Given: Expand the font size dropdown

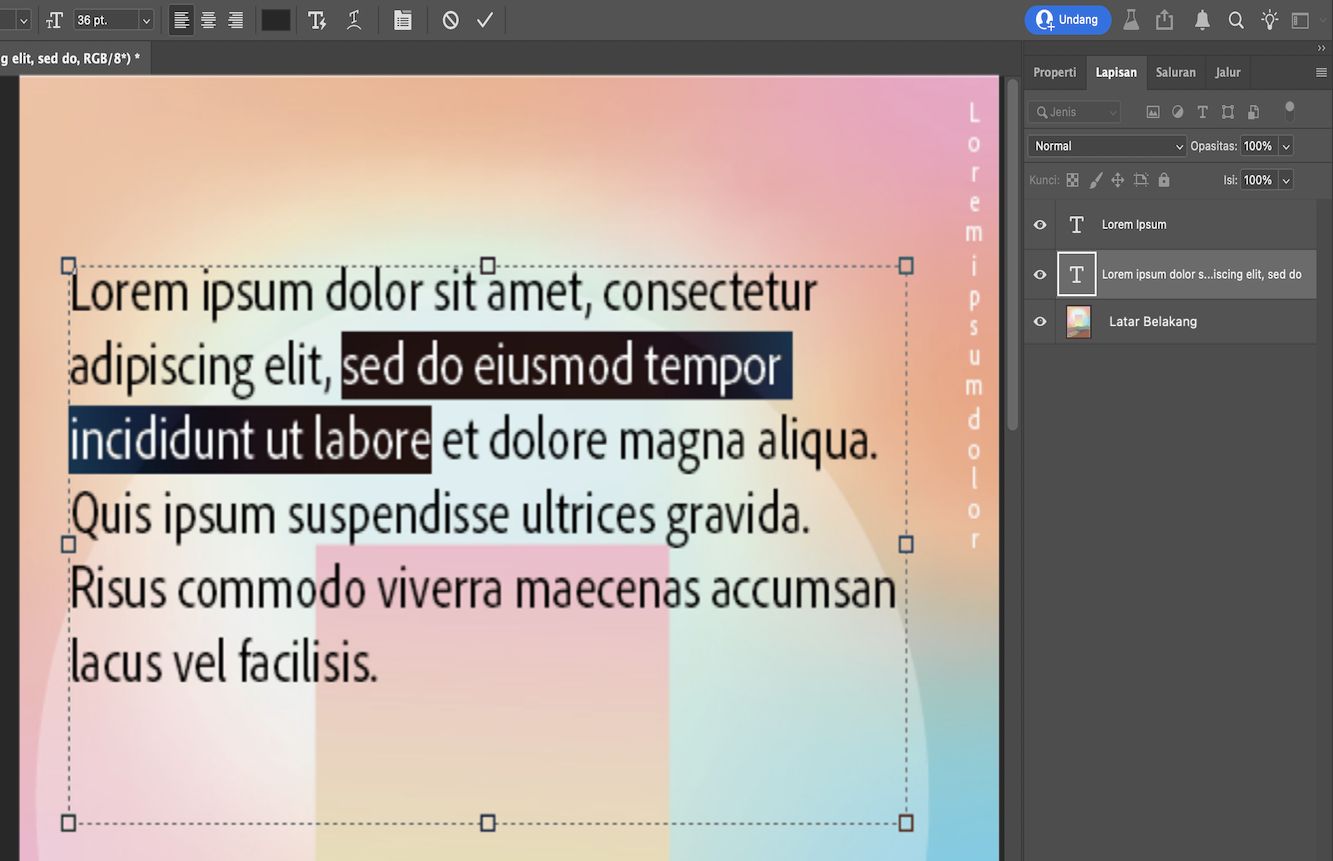Looking at the screenshot, I should (x=146, y=19).
